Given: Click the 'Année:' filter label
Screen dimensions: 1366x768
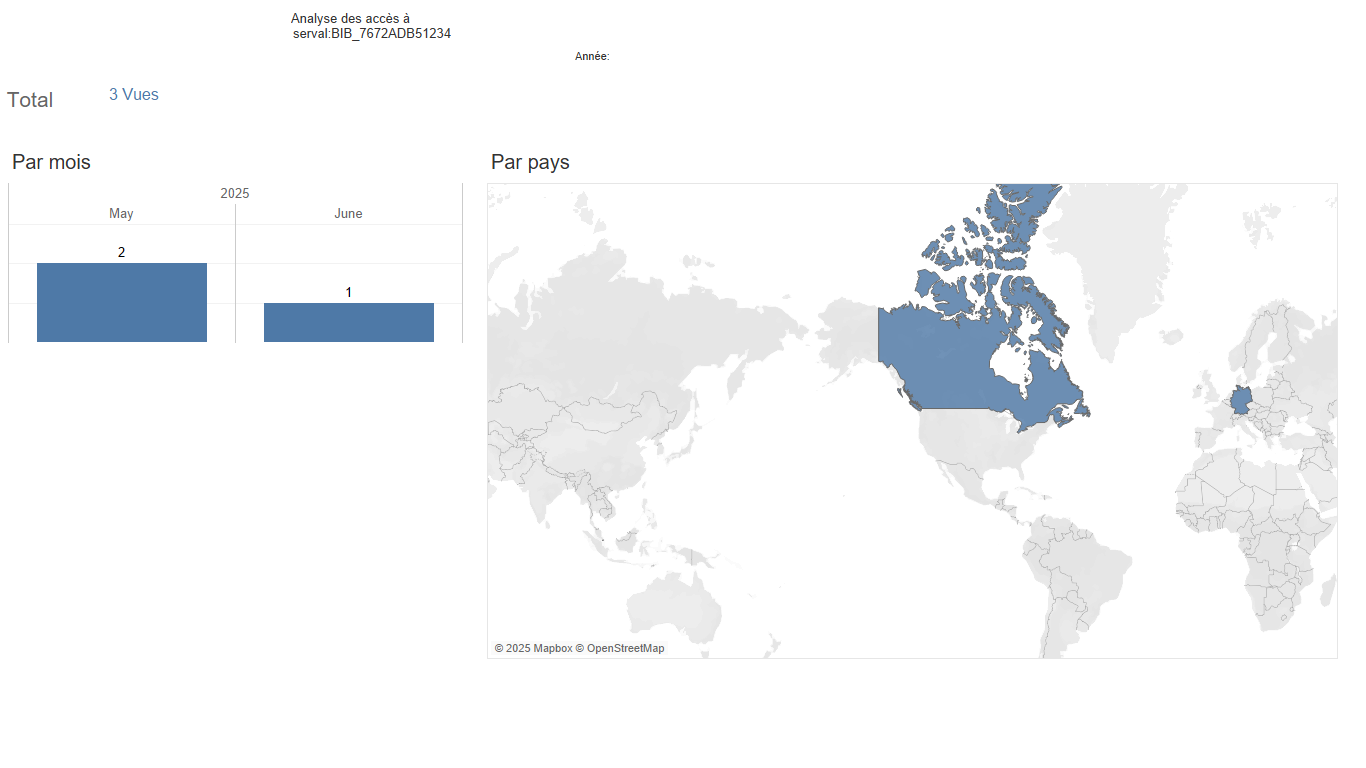Looking at the screenshot, I should point(592,57).
